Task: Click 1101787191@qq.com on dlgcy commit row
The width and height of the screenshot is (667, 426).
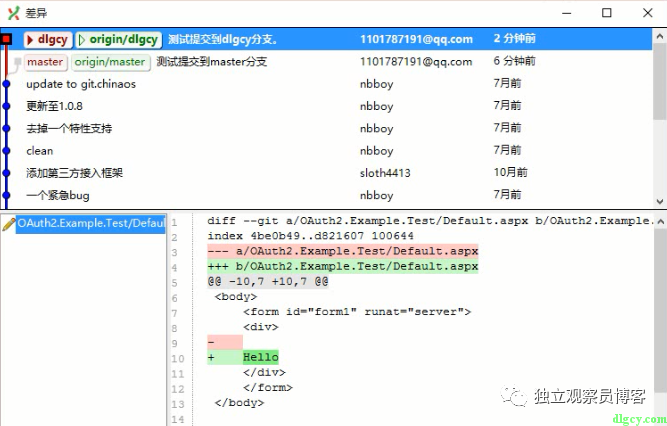Action: (x=416, y=39)
